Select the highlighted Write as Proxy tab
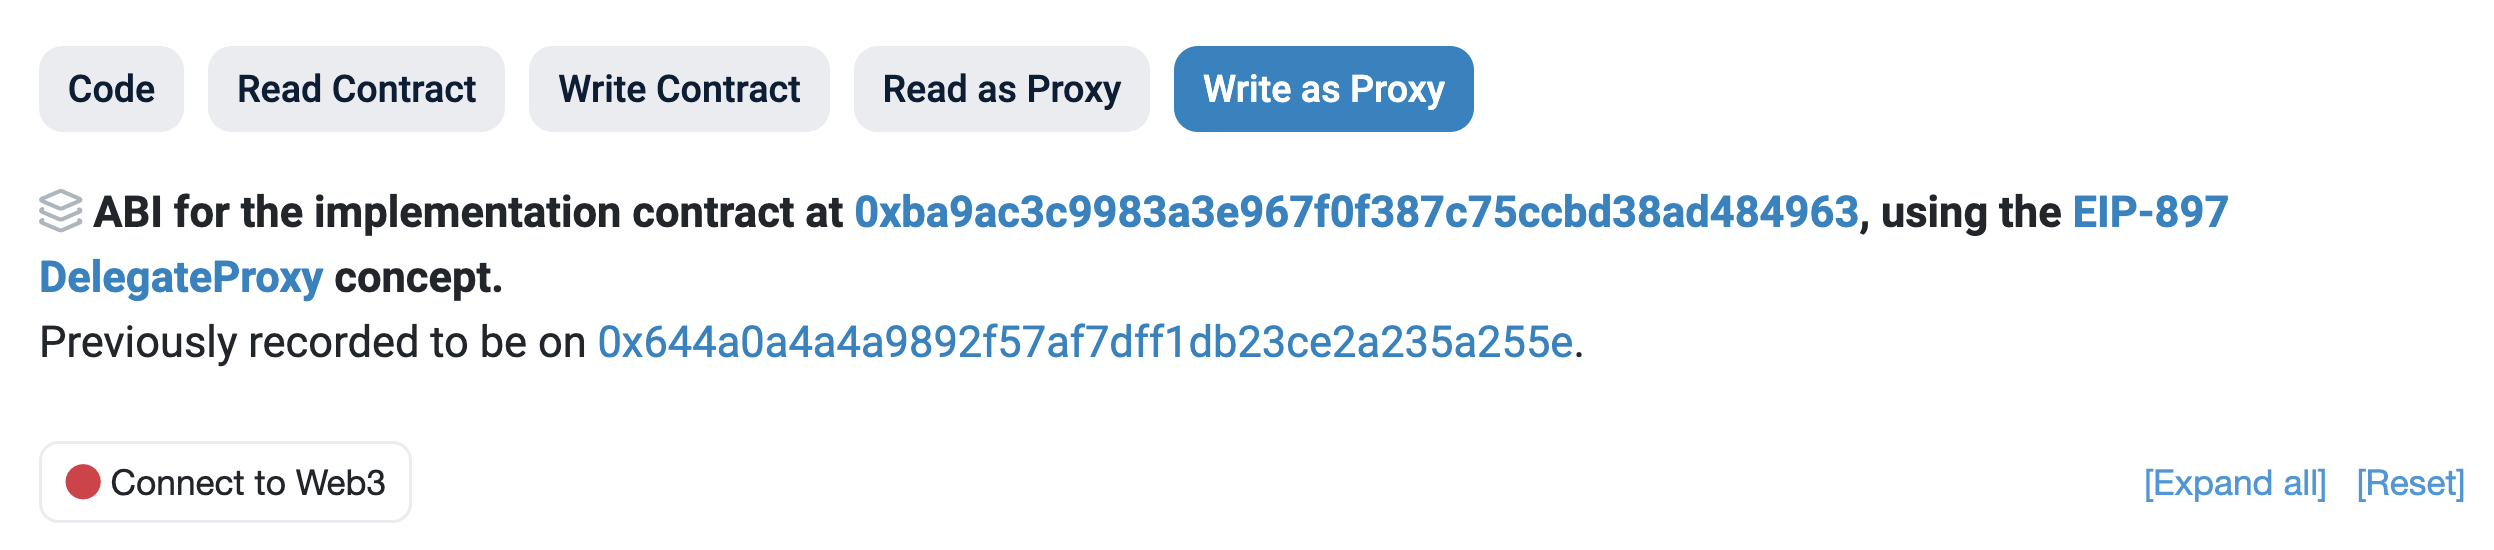This screenshot has width=2494, height=550. [1323, 89]
